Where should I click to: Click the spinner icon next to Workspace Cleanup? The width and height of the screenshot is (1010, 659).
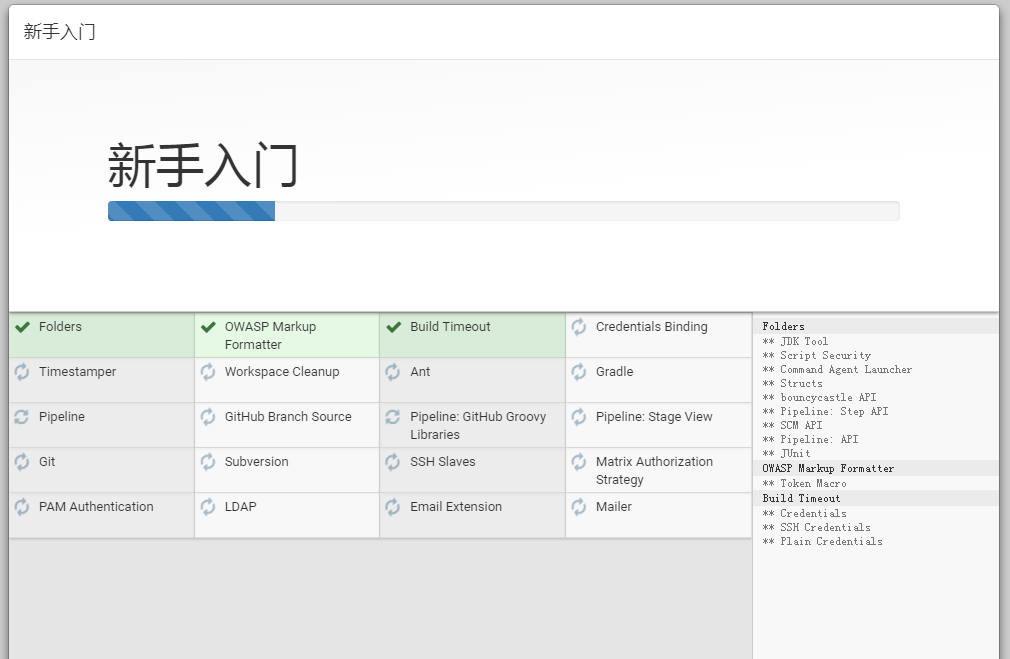click(207, 372)
